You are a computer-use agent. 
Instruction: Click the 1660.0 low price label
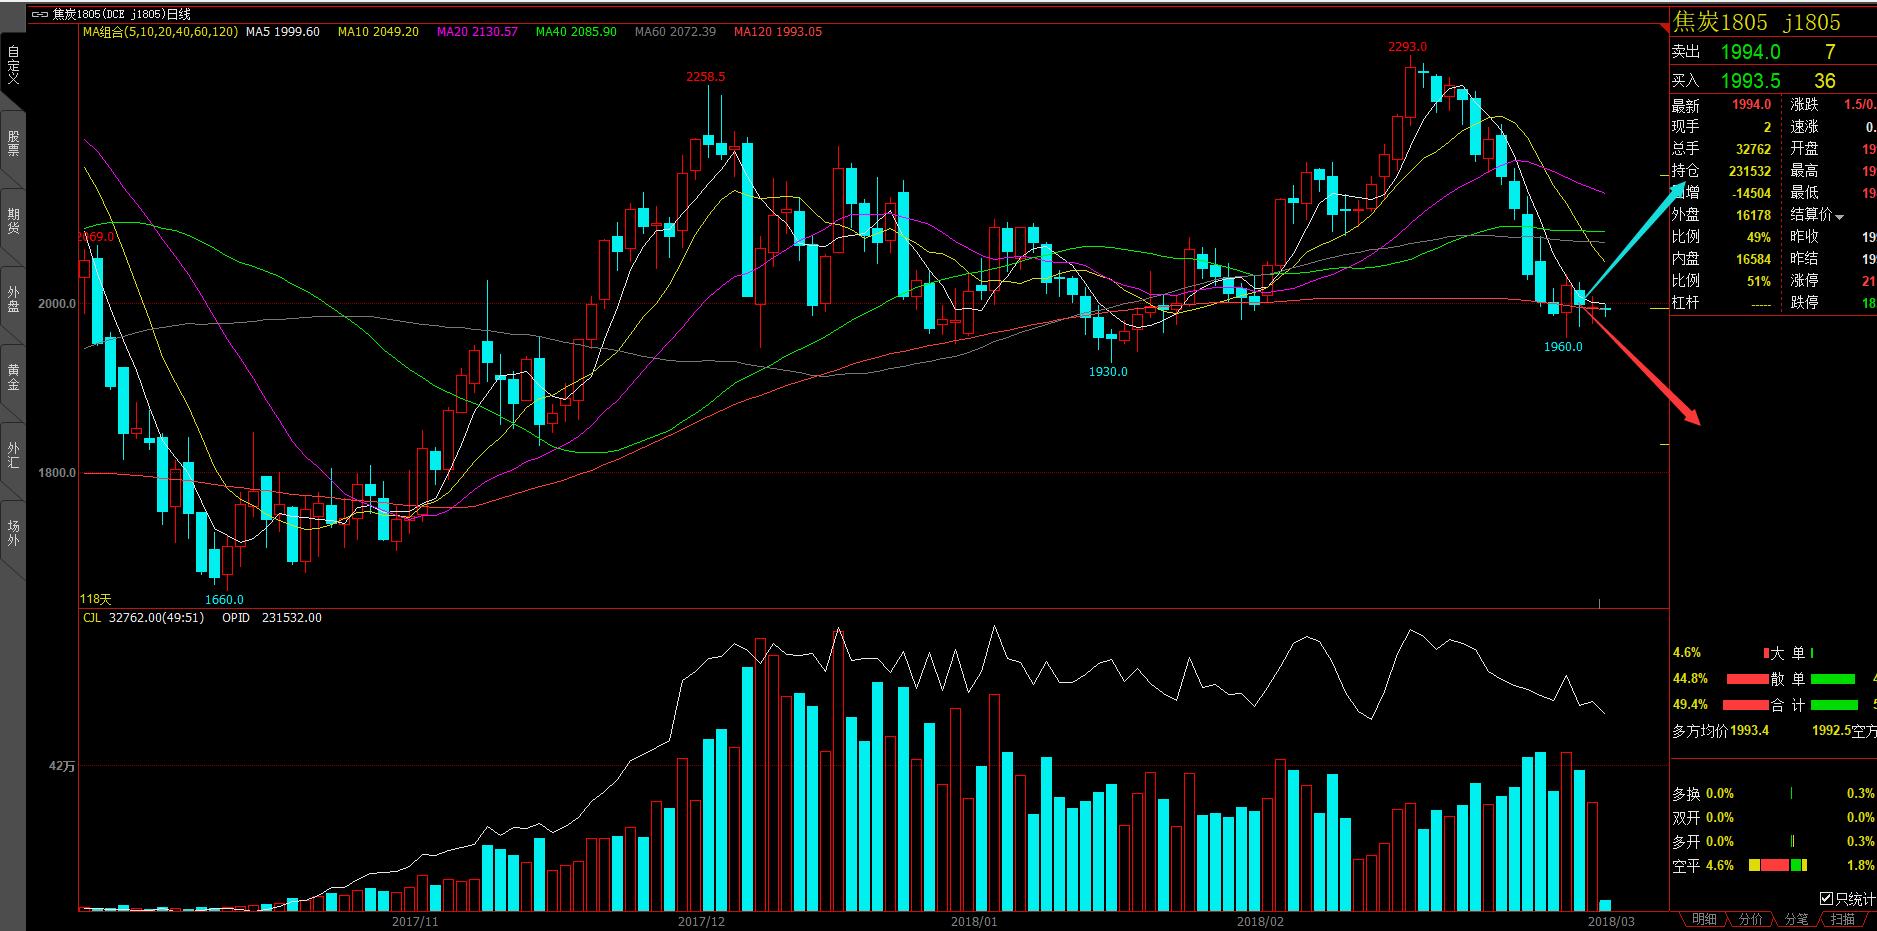click(224, 600)
